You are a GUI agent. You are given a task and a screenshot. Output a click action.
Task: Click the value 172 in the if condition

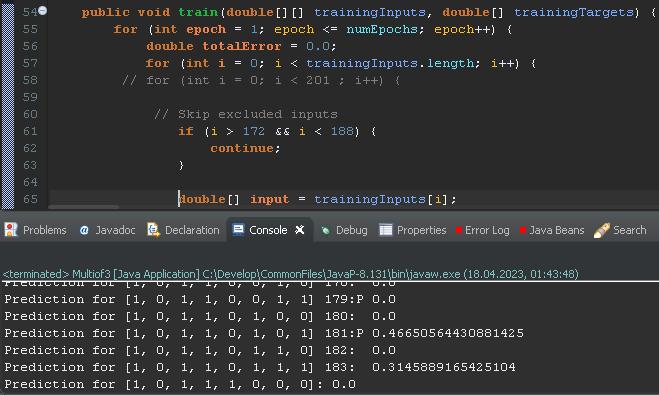point(254,131)
